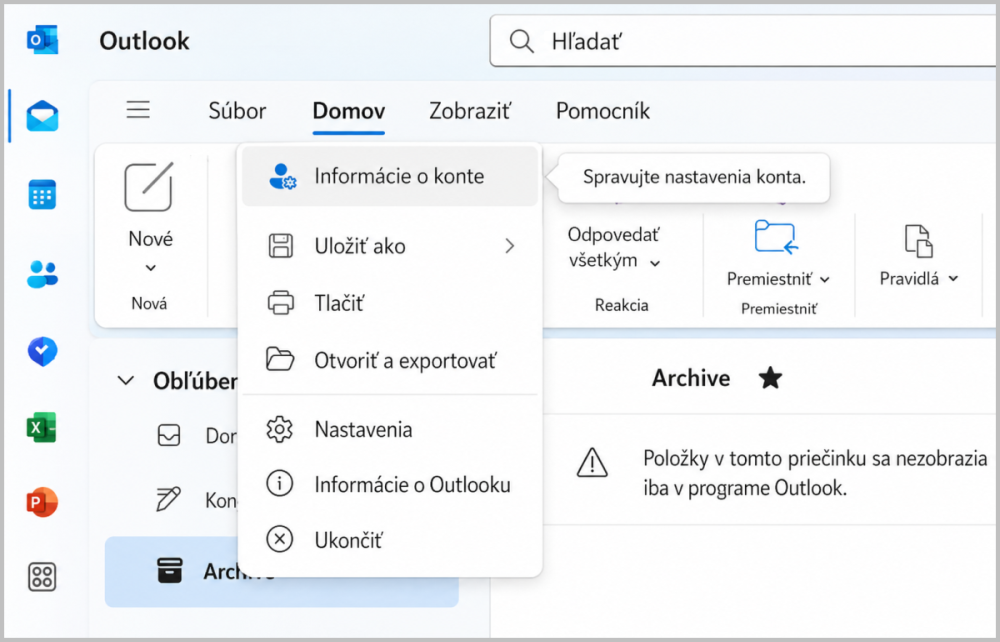1000x642 pixels.
Task: Select the Archive folder in sidebar
Action: [x=281, y=571]
